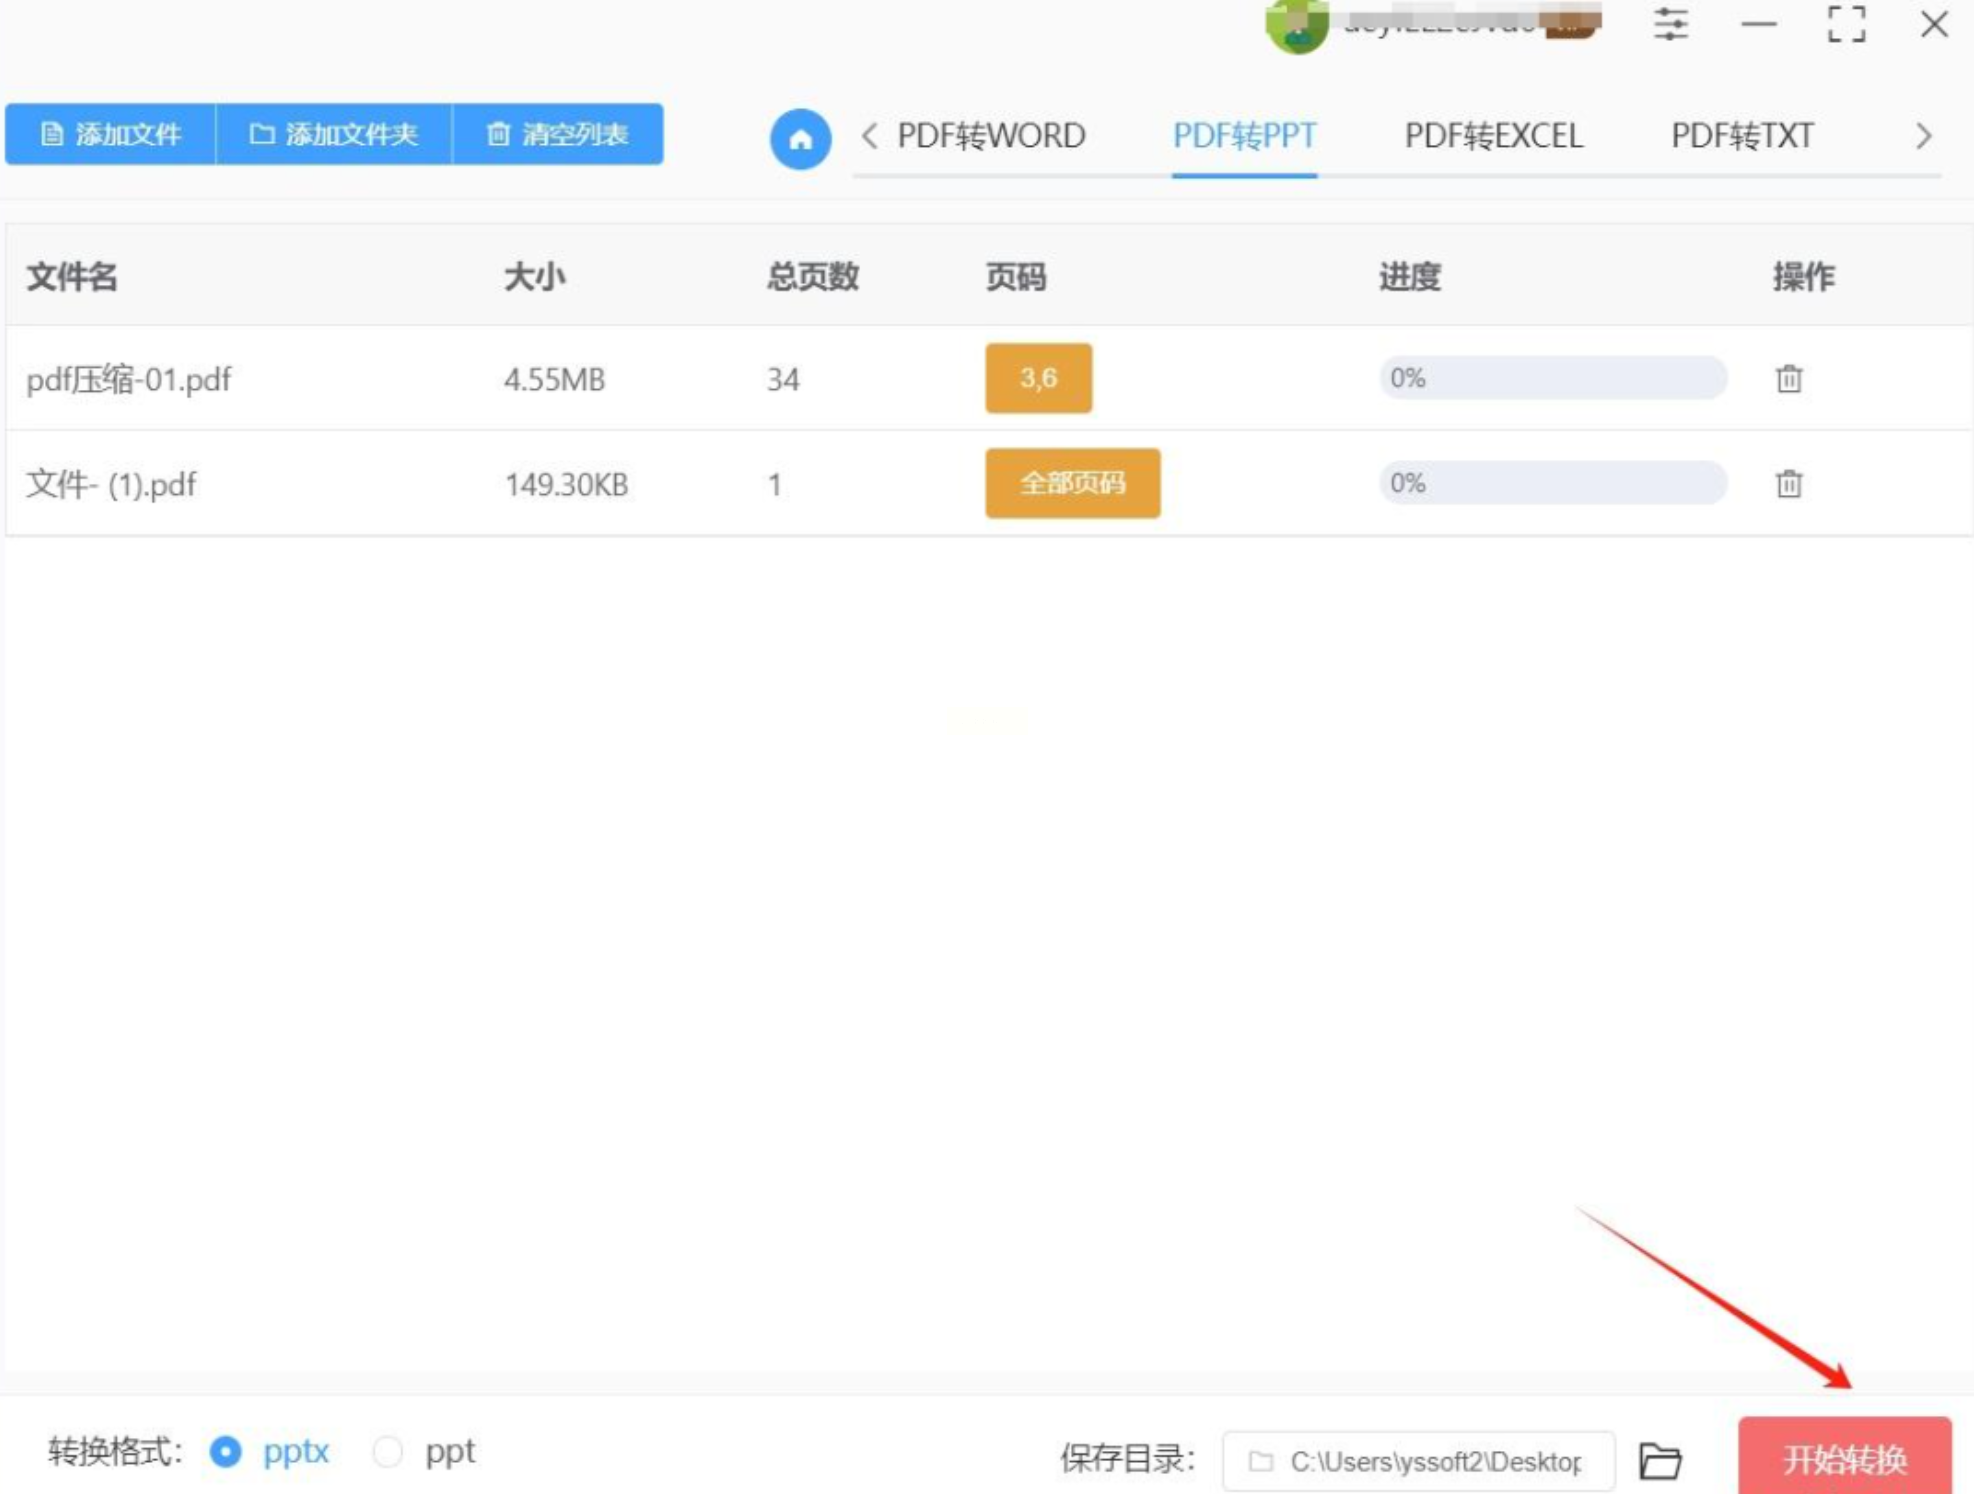Click the 进度 column header
1974x1494 pixels.
tap(1410, 277)
